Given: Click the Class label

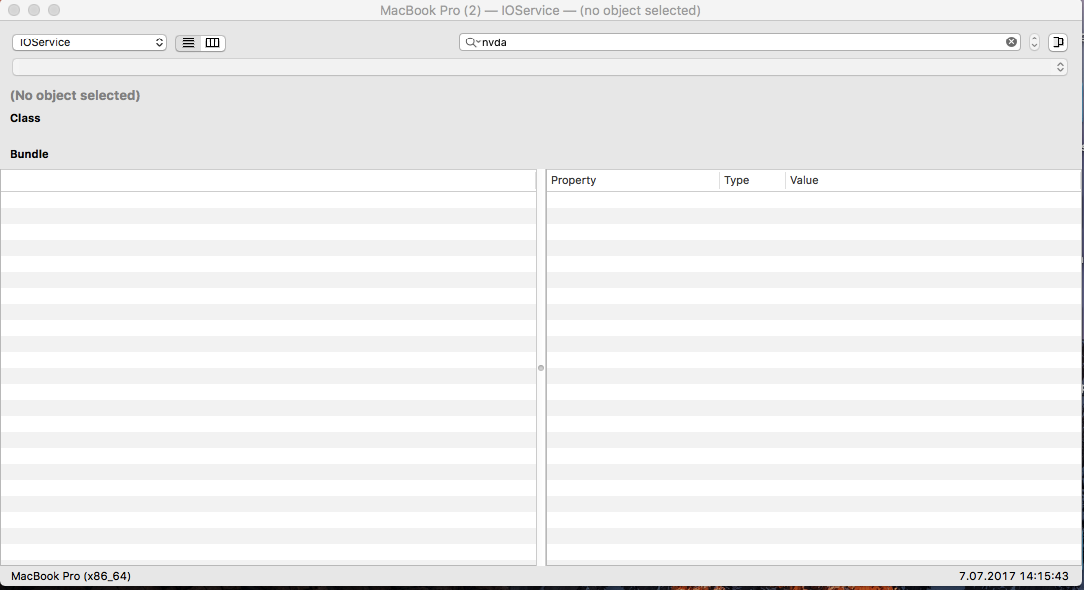Looking at the screenshot, I should point(25,118).
